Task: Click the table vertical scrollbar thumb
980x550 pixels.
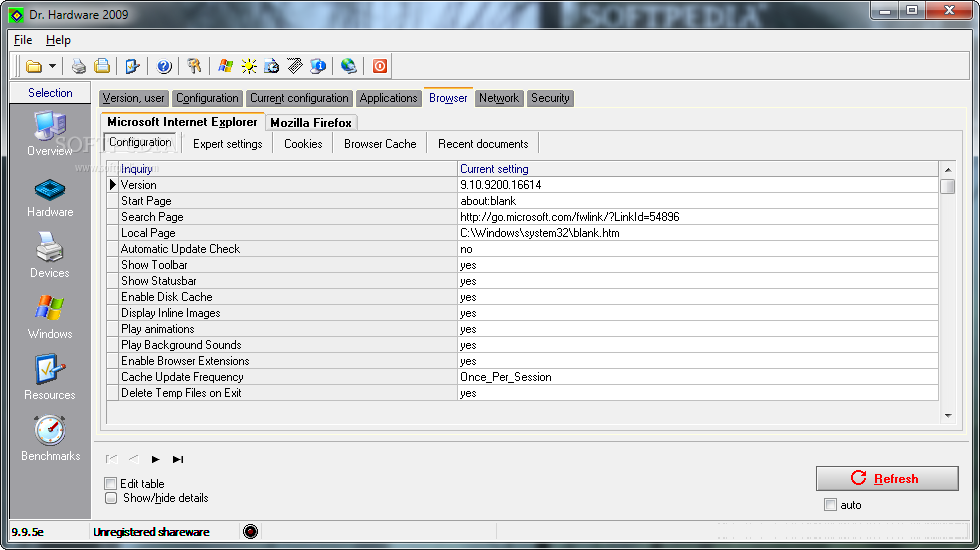Action: [x=948, y=186]
